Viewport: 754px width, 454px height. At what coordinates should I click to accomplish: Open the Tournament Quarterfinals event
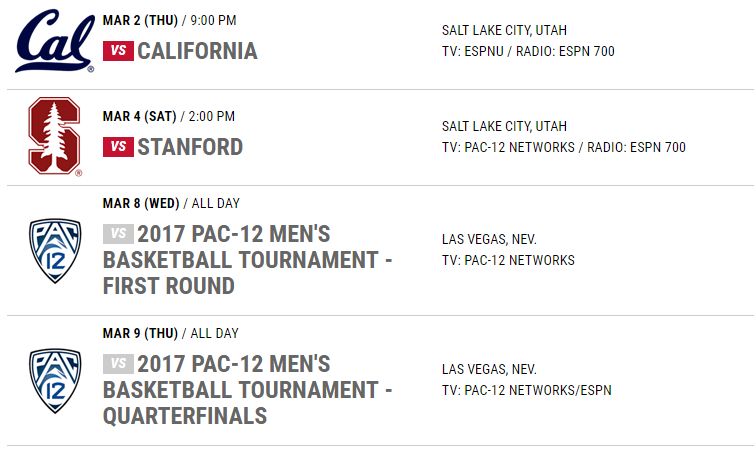click(x=248, y=390)
